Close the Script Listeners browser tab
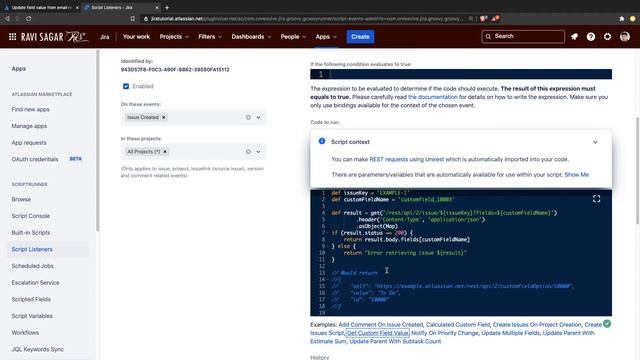 click(x=157, y=7)
